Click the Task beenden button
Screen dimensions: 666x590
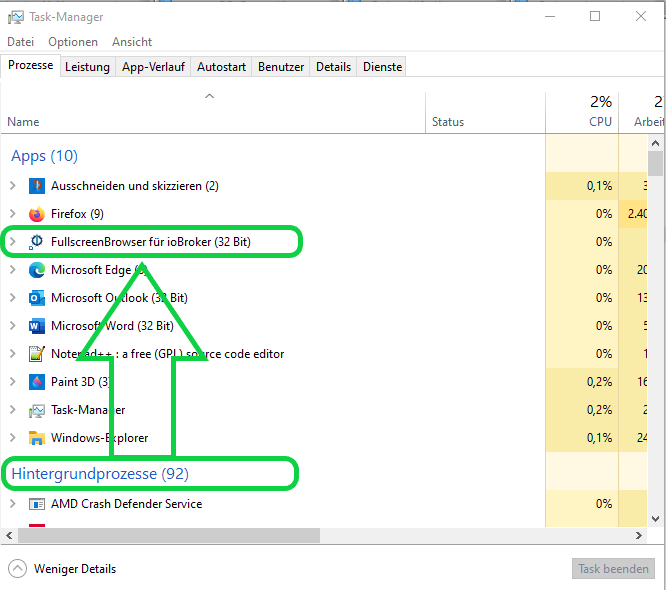click(x=613, y=569)
